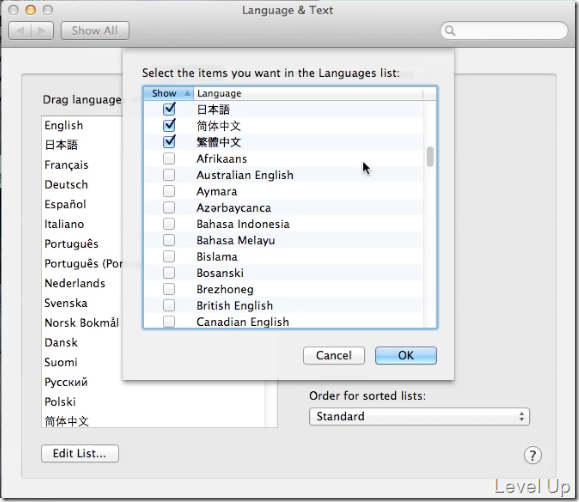The image size is (579, 502).
Task: Click the Cancel button
Action: (334, 355)
